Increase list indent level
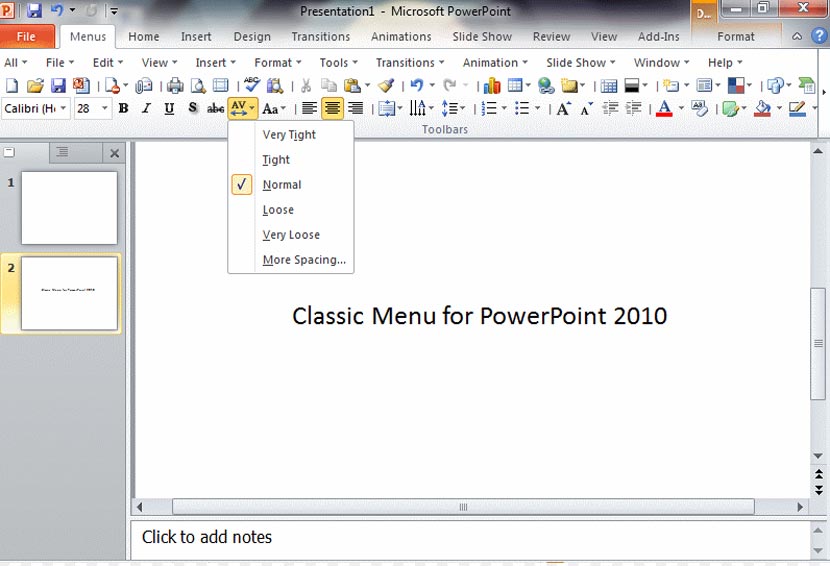The width and height of the screenshot is (830, 566). click(x=634, y=109)
